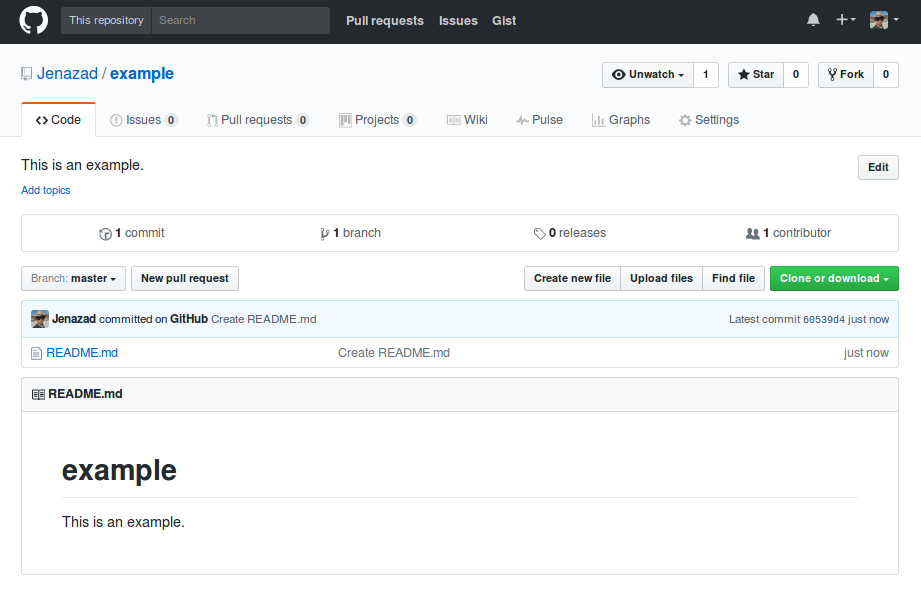Click the Projects counter badge showing 0
921x600 pixels.
(410, 120)
